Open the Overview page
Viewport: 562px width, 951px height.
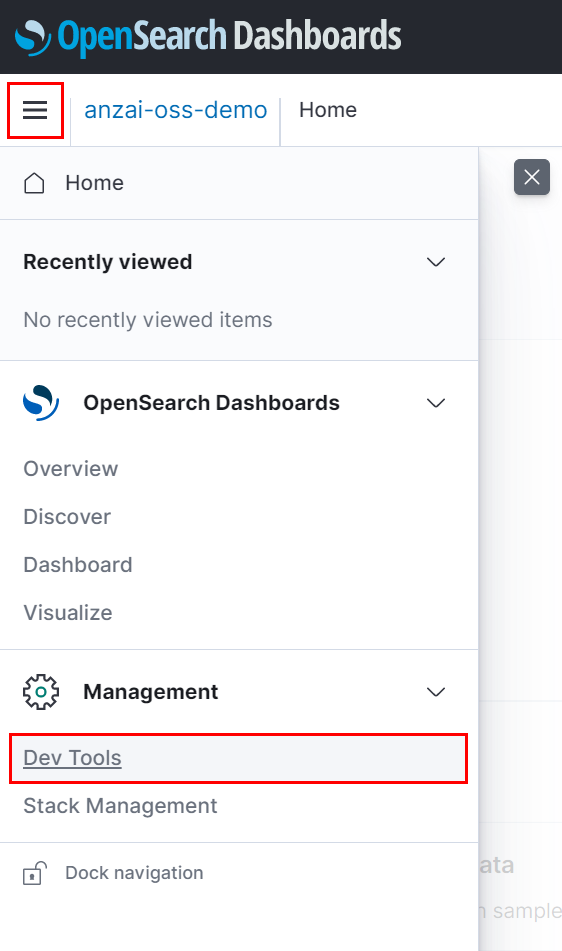tap(71, 469)
